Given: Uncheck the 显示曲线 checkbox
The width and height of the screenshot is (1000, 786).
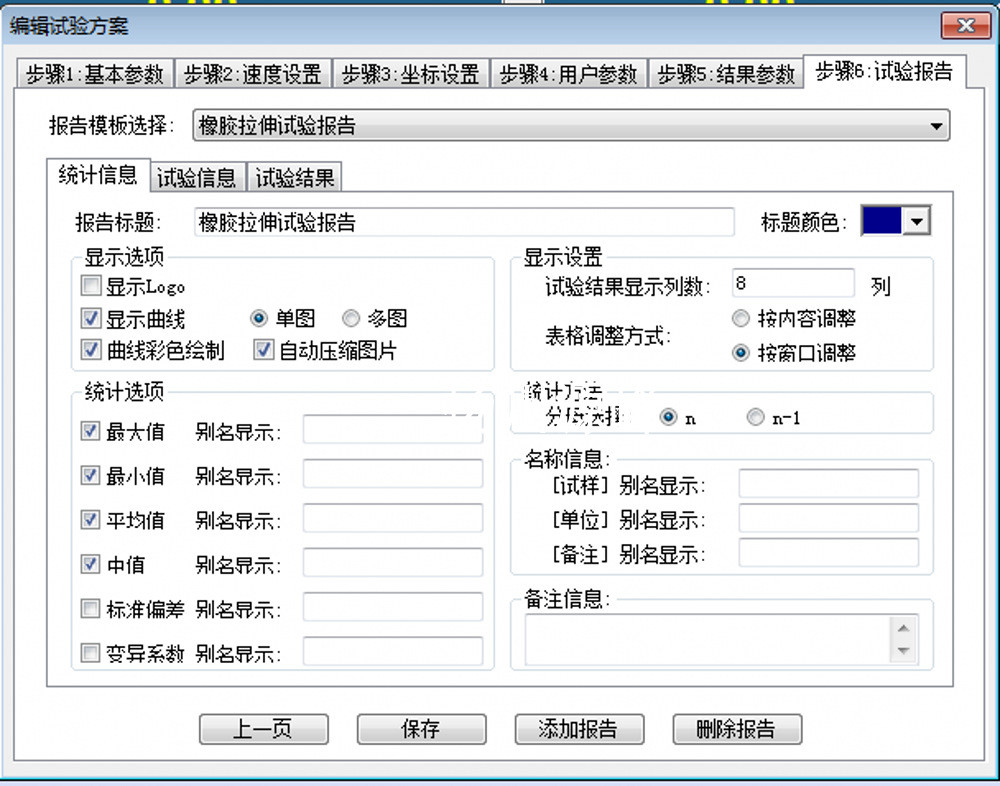Looking at the screenshot, I should point(91,319).
